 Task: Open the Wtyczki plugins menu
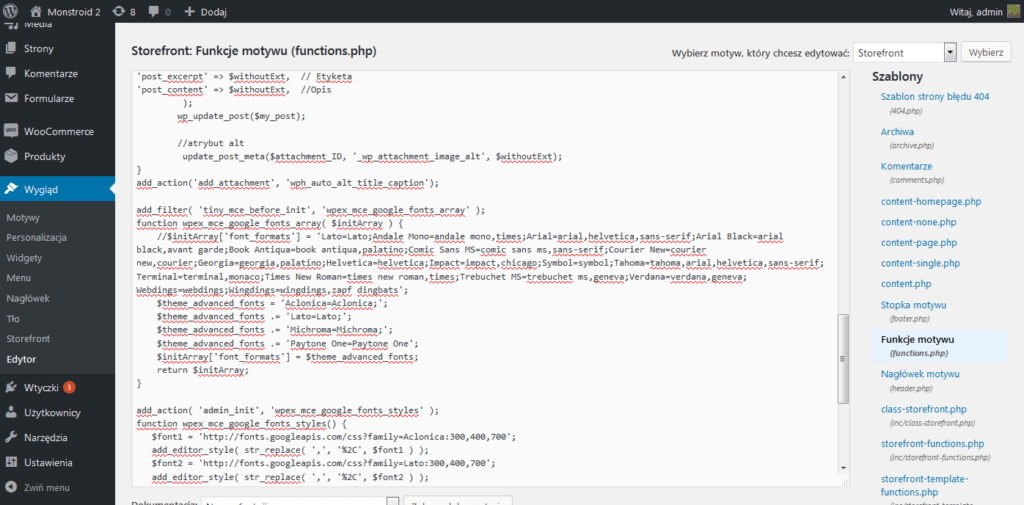(x=42, y=387)
